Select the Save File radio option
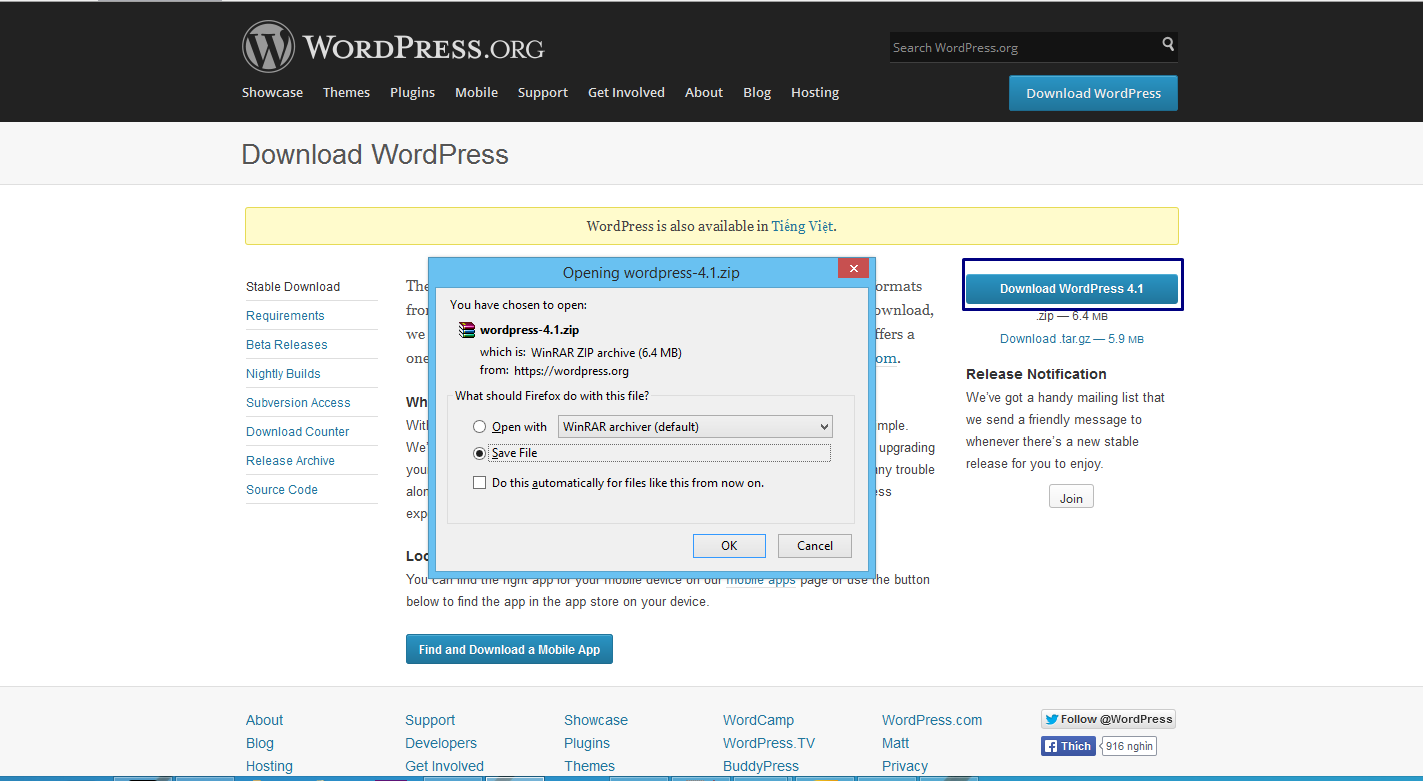The image size is (1423, 781). pos(480,453)
